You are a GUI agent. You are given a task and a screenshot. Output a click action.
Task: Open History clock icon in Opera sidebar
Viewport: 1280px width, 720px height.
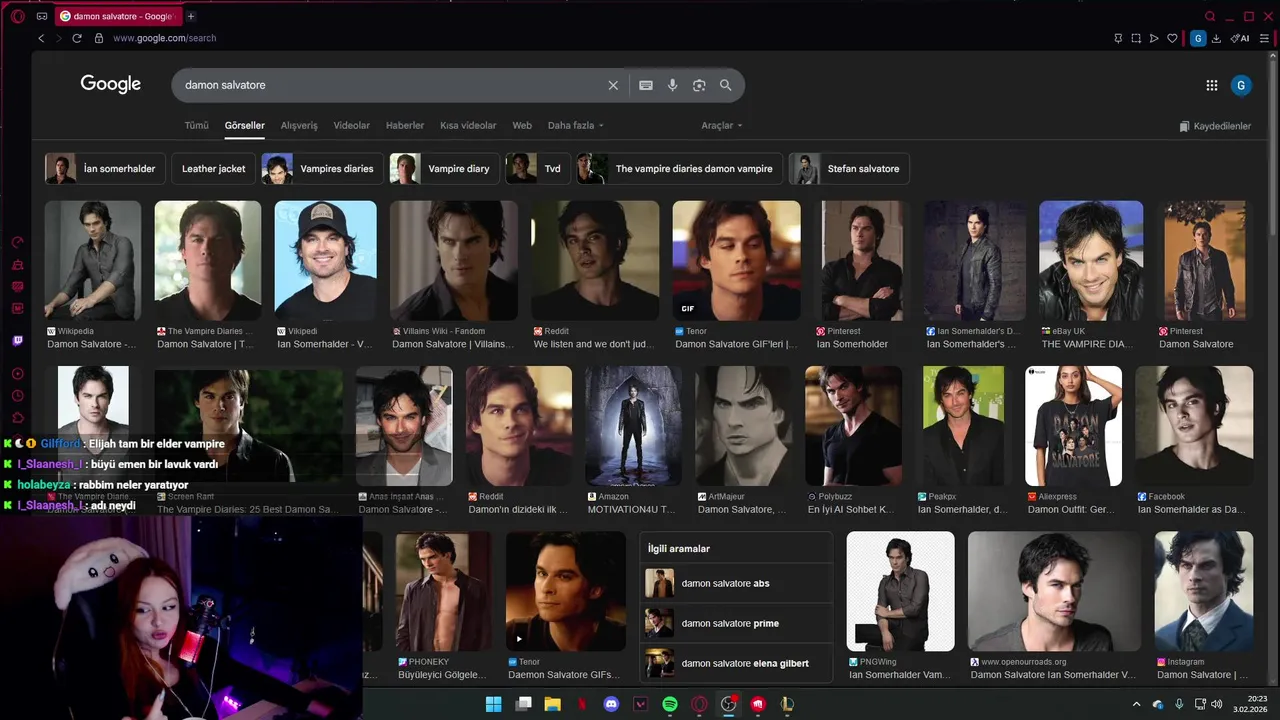click(18, 395)
